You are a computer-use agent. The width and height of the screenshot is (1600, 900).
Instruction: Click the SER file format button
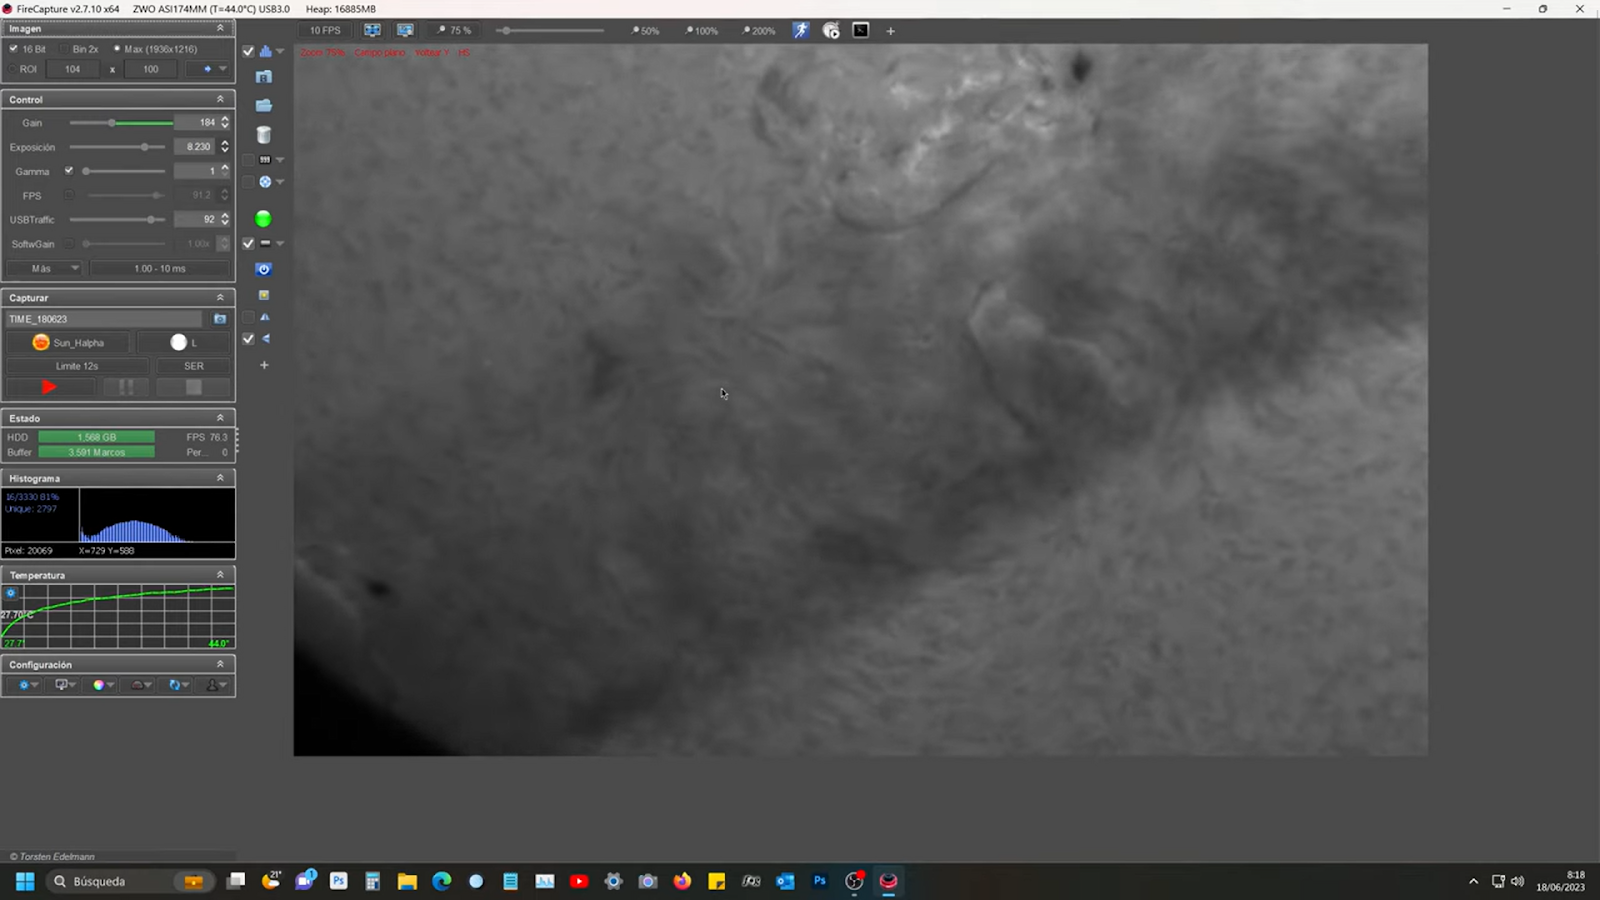[x=193, y=366]
